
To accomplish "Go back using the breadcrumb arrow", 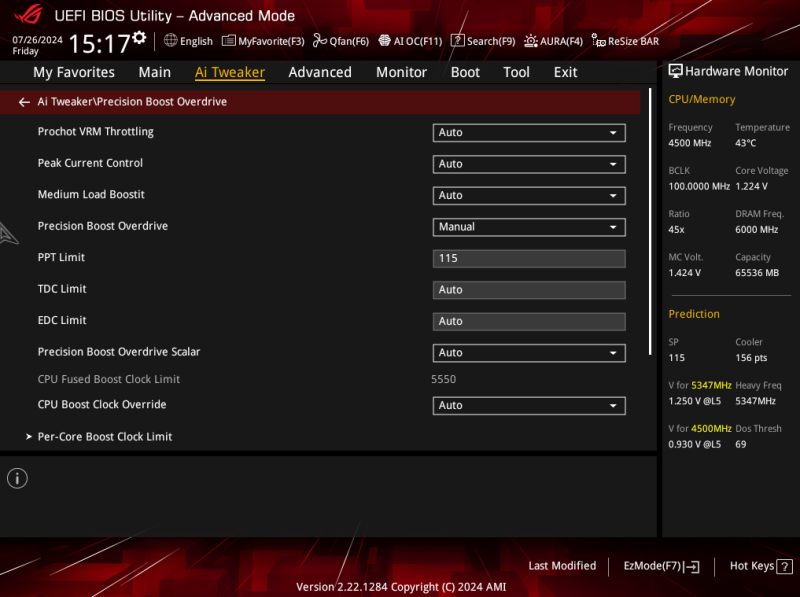I will 24,102.
